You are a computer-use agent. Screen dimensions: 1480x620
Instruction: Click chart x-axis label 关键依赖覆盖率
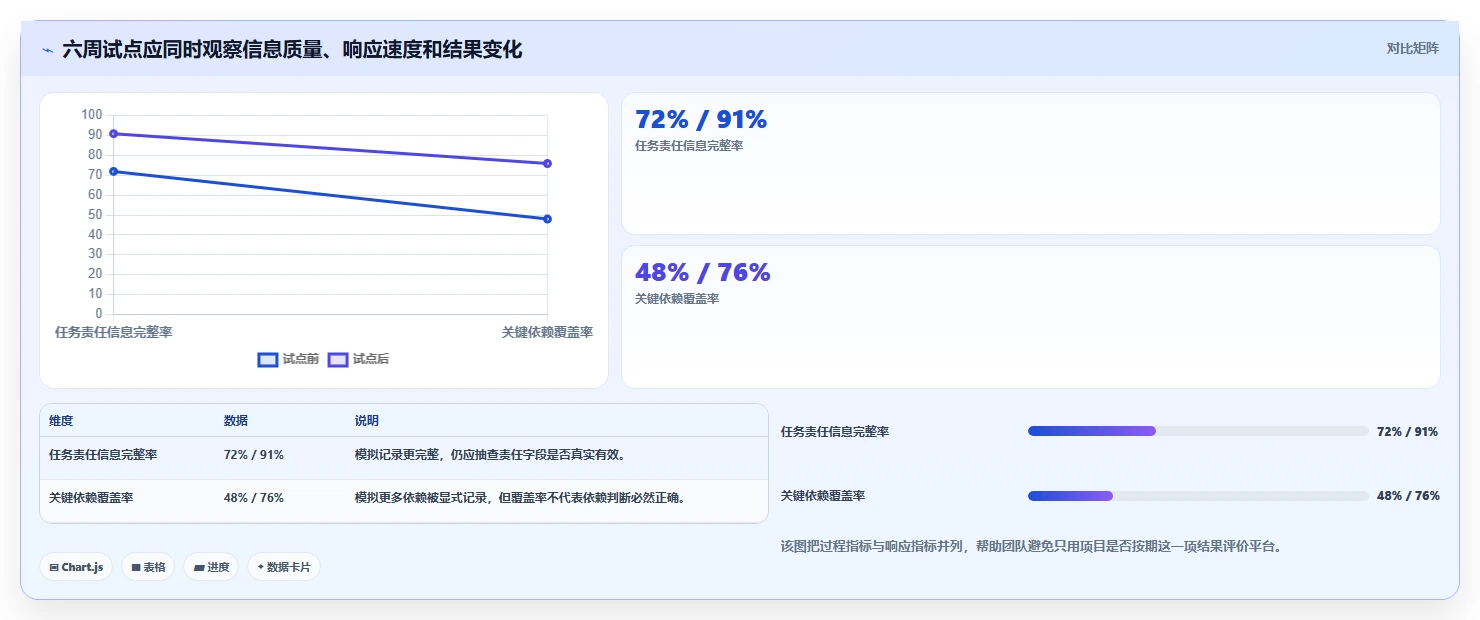(x=547, y=332)
